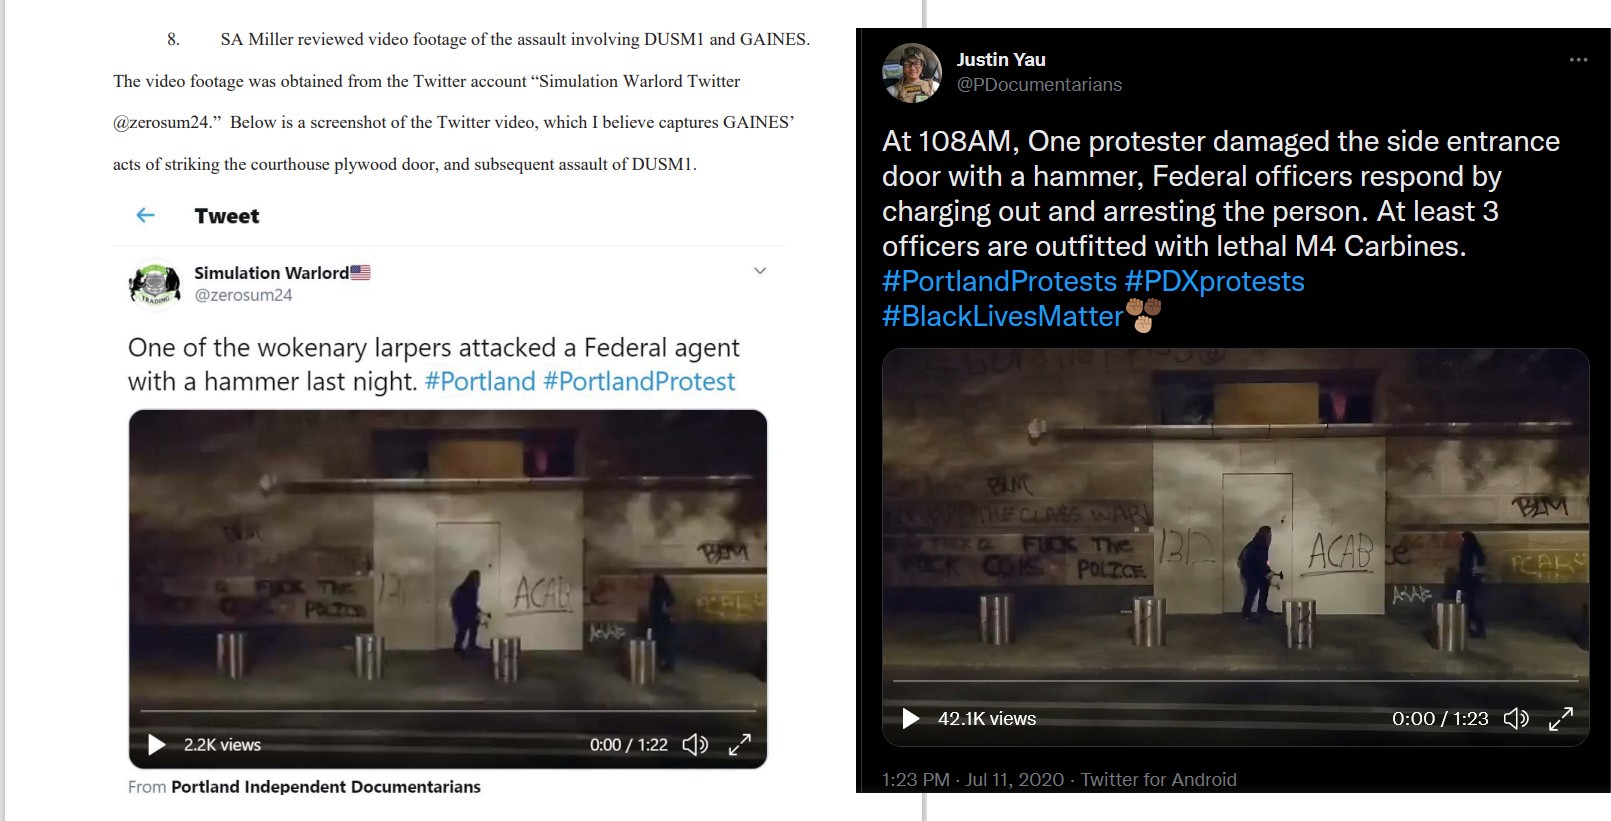
Task: Click the back arrow beside Tweet
Action: click(x=145, y=215)
